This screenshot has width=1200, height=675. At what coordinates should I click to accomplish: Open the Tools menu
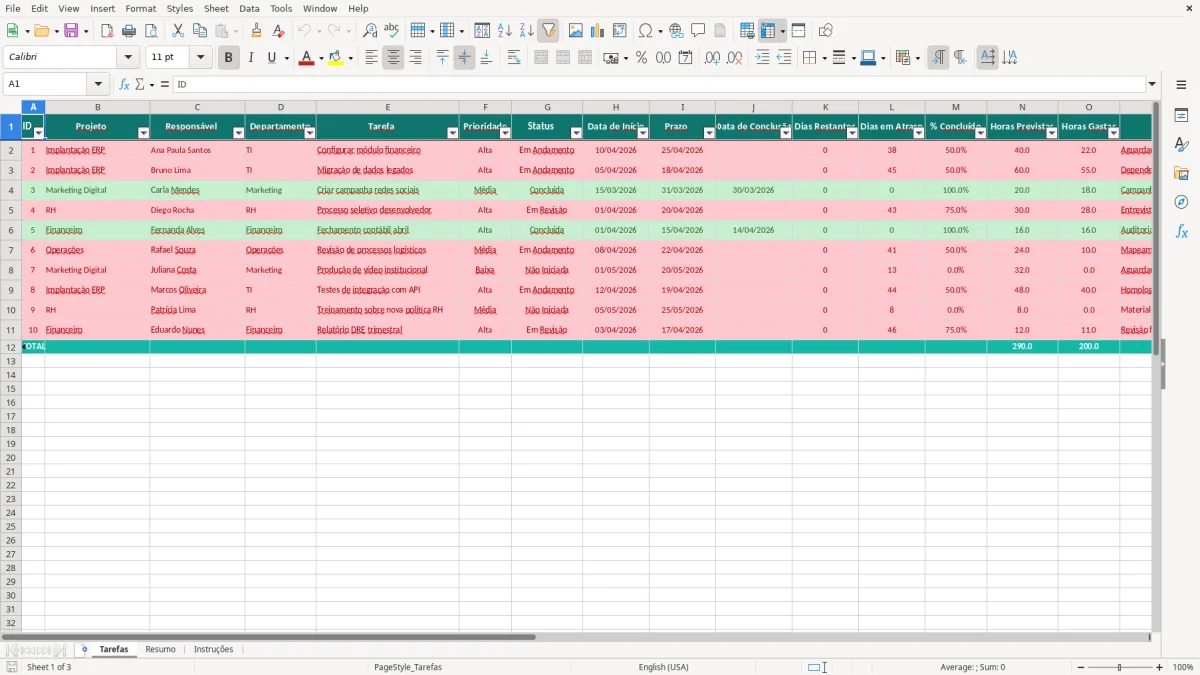tap(281, 8)
